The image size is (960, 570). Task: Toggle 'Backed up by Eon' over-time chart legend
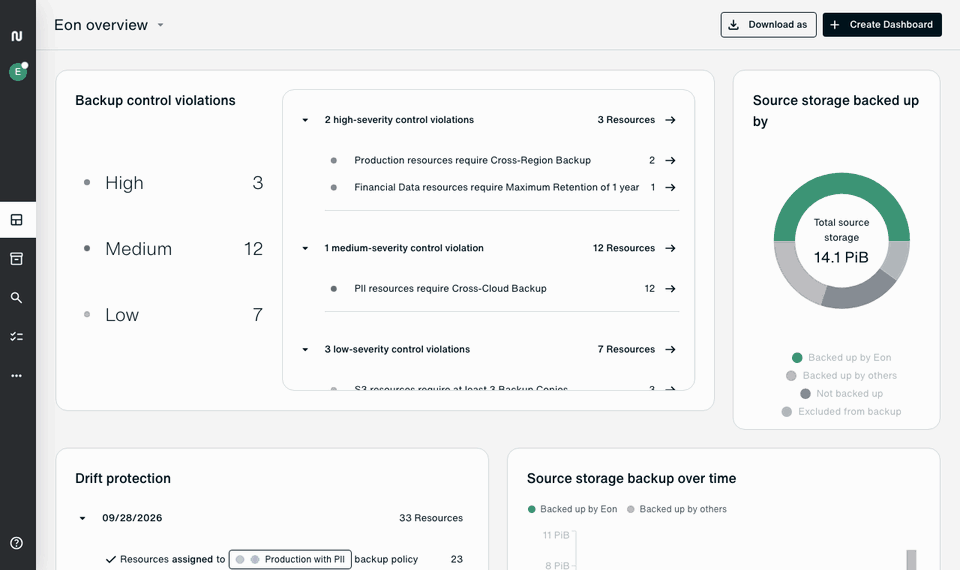[572, 509]
